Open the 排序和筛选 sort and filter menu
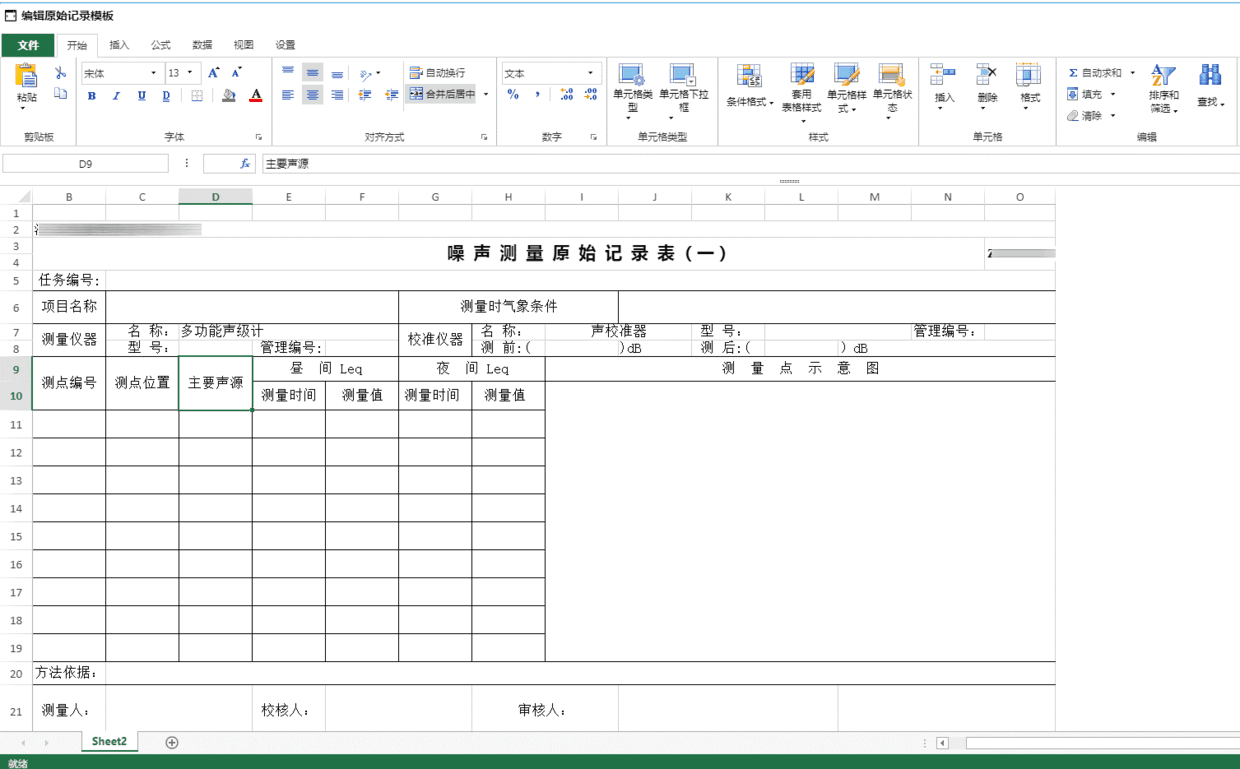 pos(1164,89)
